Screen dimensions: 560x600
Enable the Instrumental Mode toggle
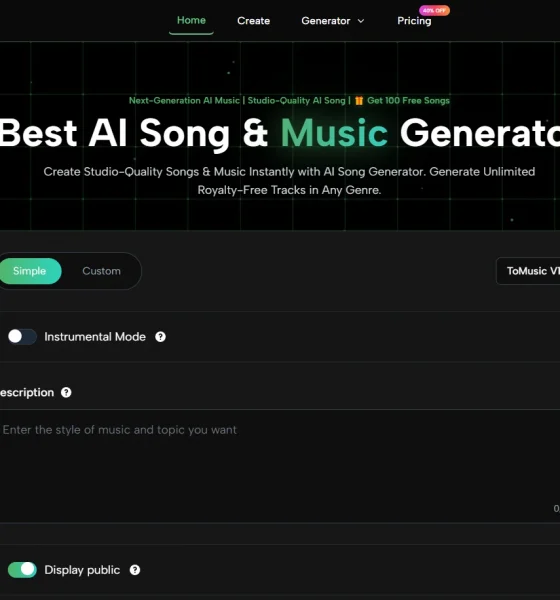tap(22, 337)
